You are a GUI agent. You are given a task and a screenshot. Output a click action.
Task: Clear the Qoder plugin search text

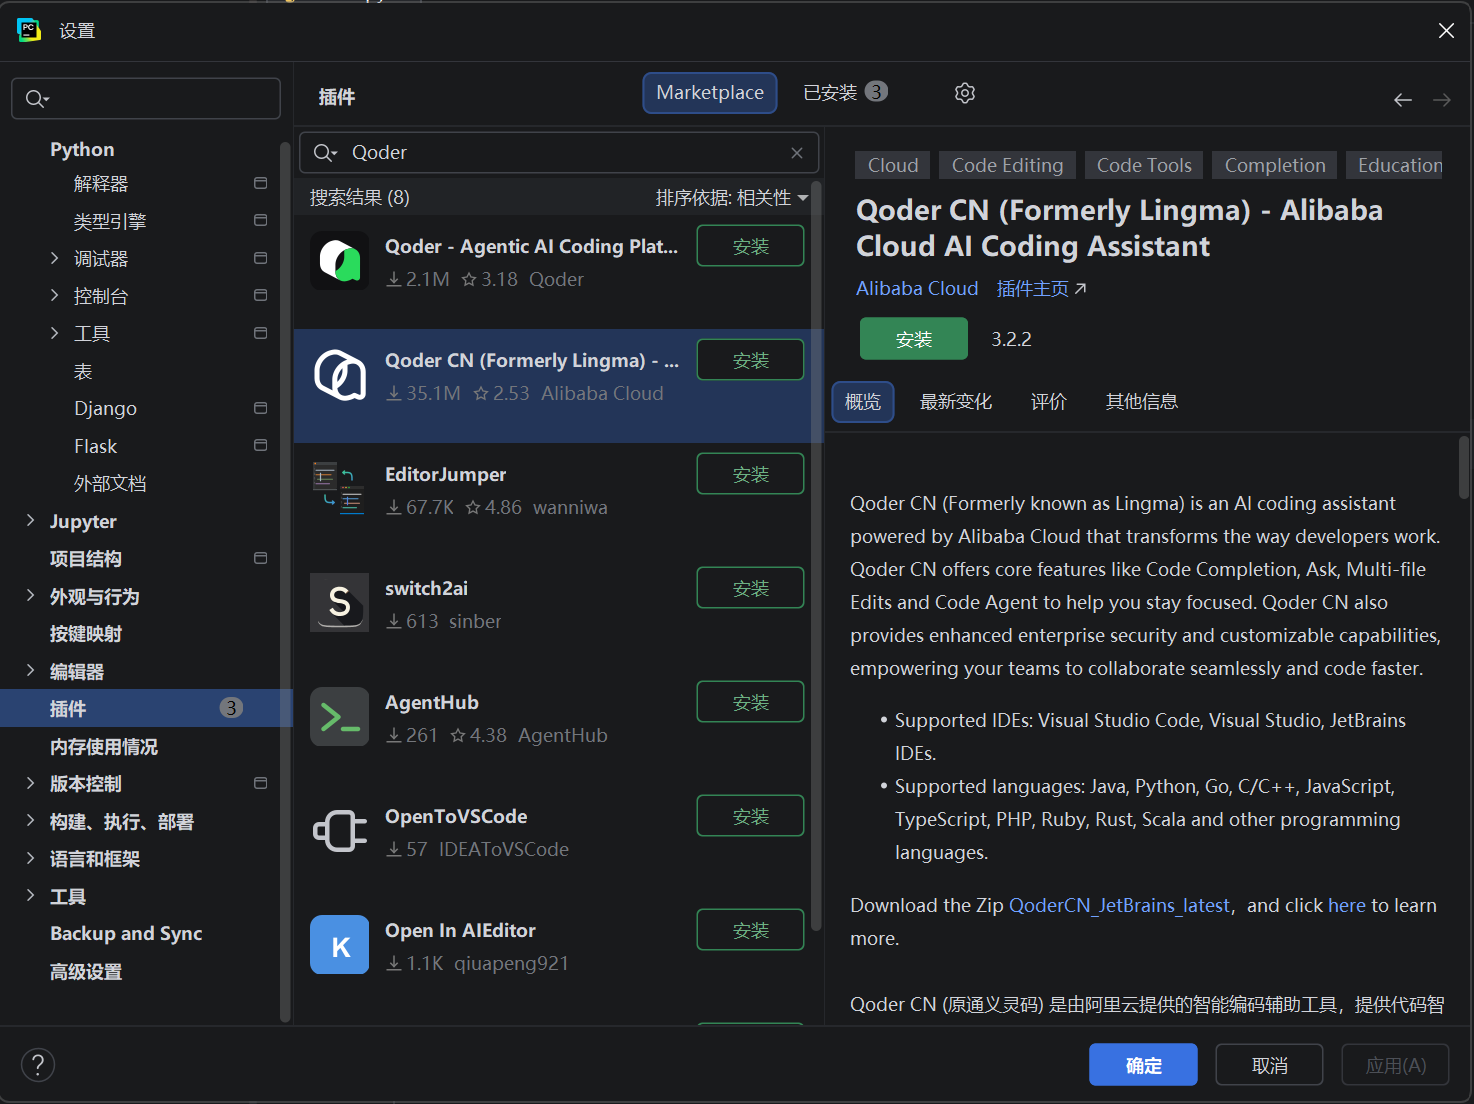tap(797, 153)
